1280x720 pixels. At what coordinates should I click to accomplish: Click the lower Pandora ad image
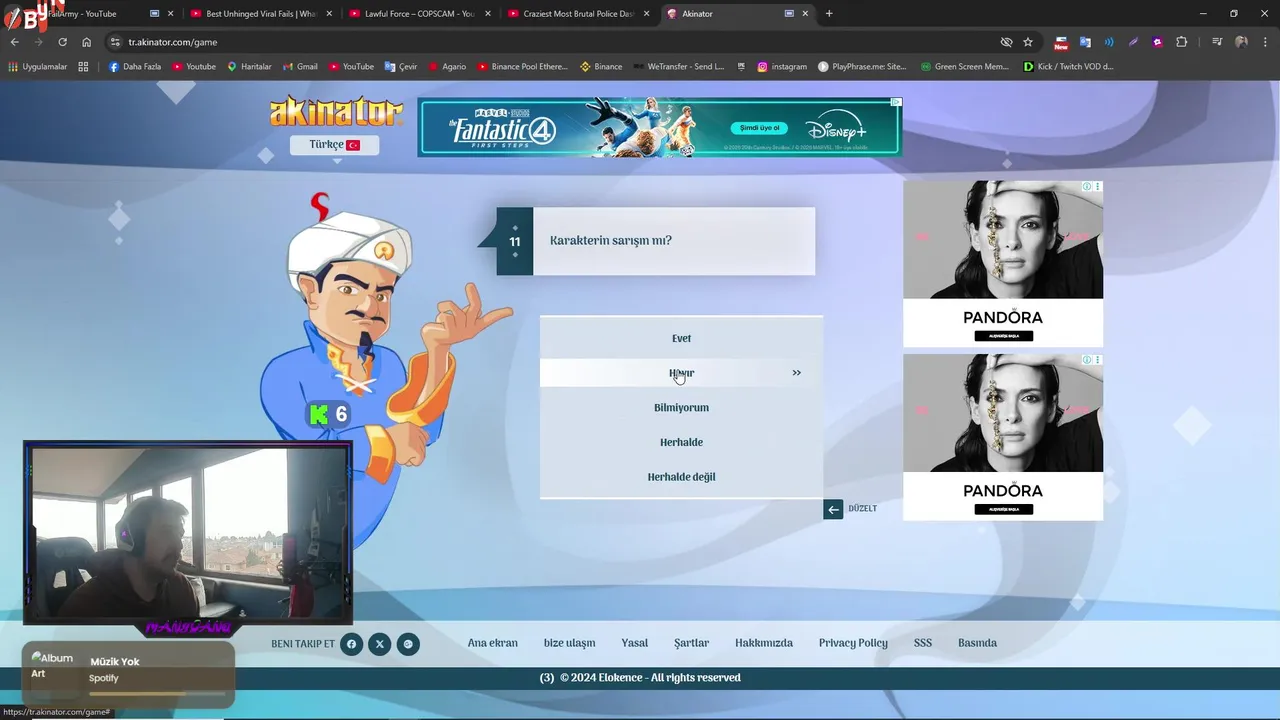(x=1003, y=413)
